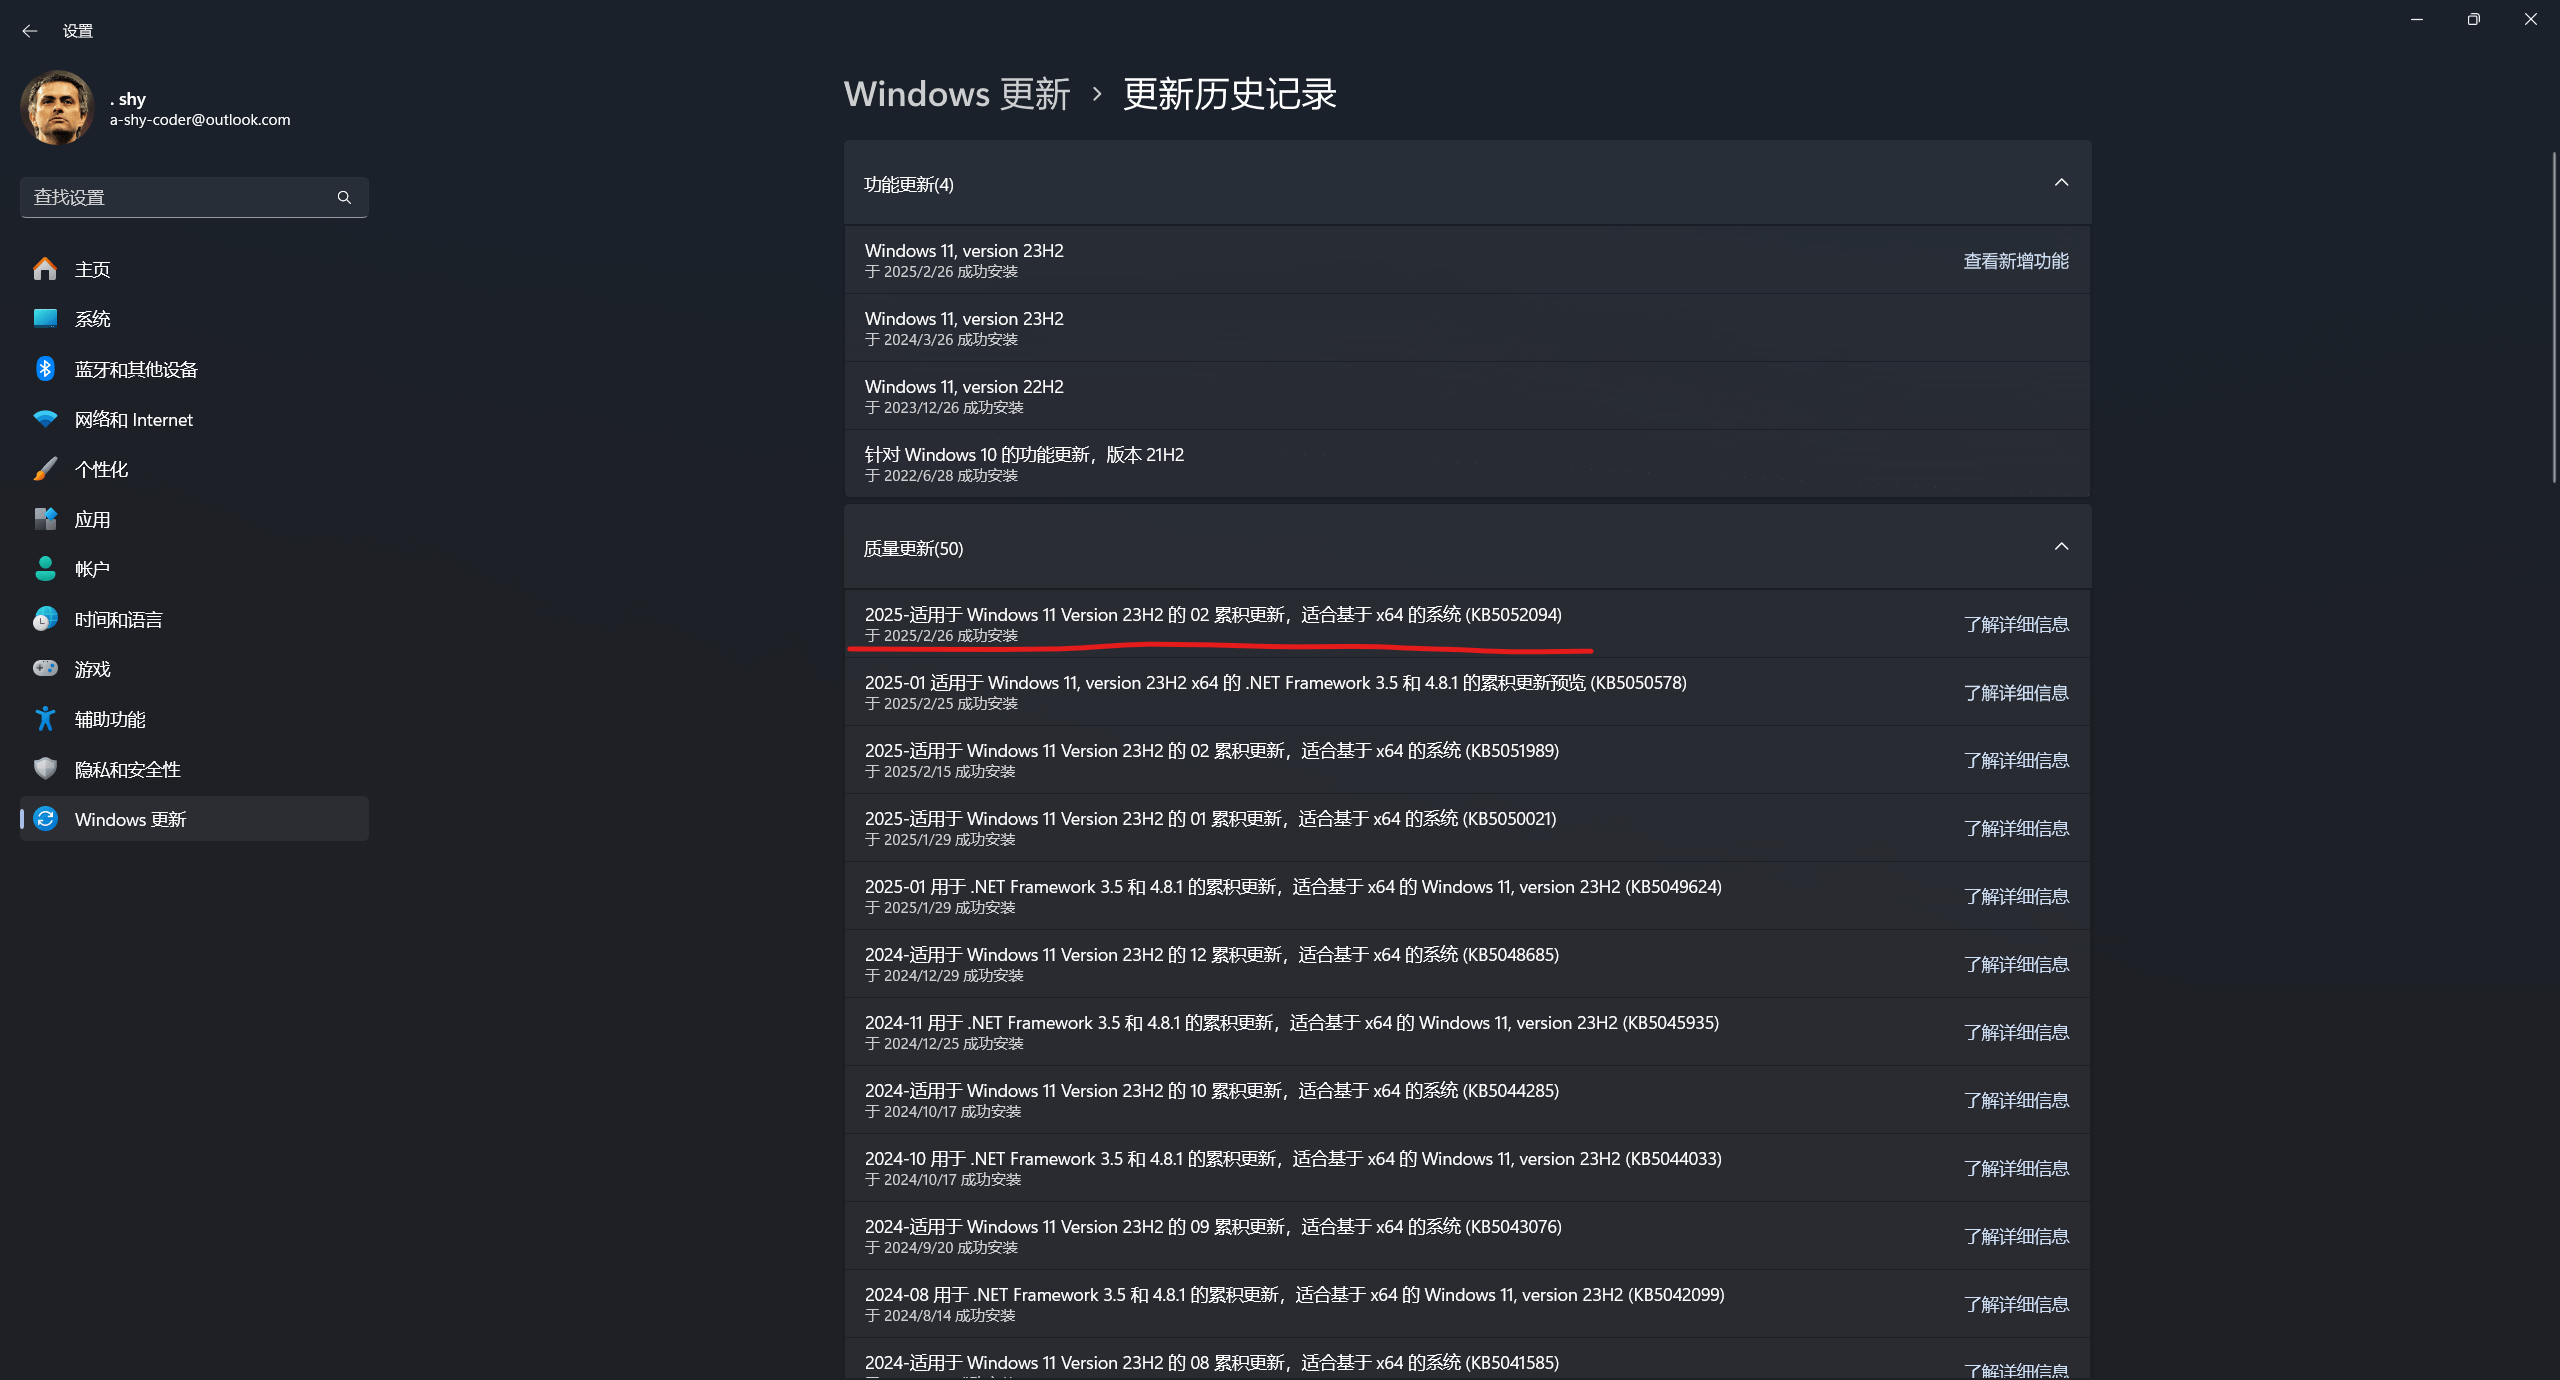Select the 游戏 gamepad icon
This screenshot has width=2560, height=1380.
pos(45,668)
